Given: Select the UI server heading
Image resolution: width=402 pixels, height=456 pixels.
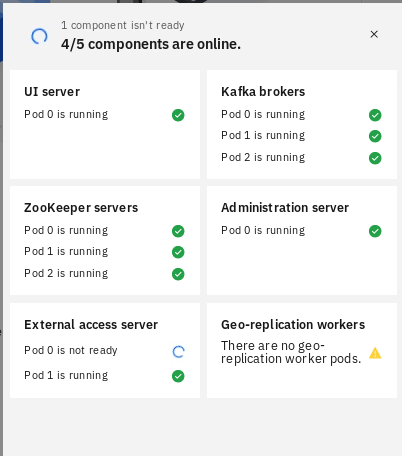Looking at the screenshot, I should 52,92.
